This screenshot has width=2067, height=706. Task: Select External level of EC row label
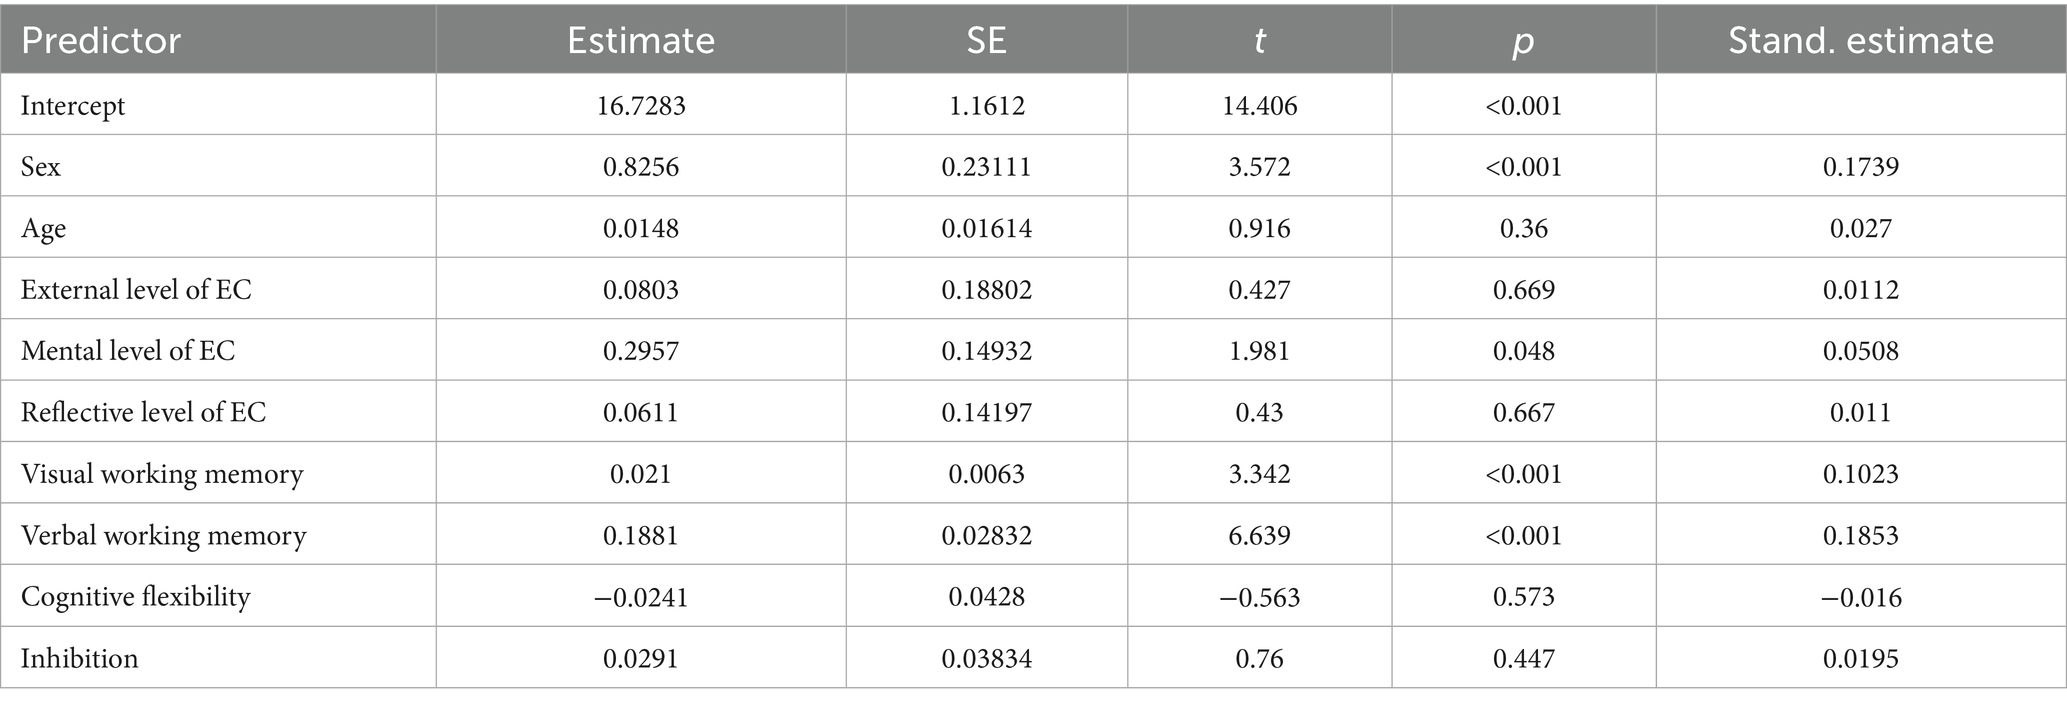pos(136,289)
